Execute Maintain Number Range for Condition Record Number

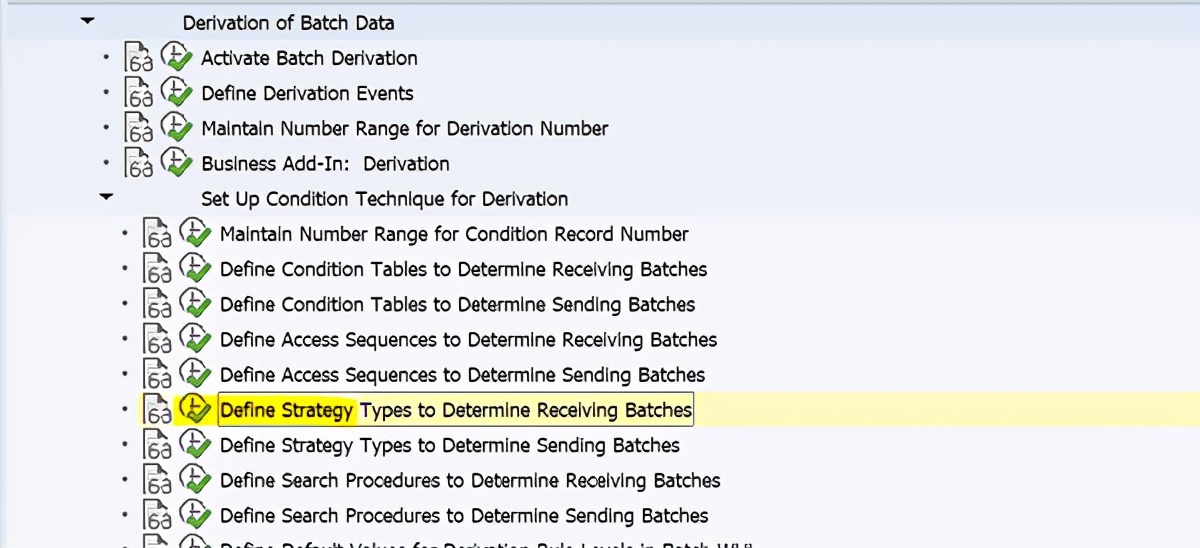coord(195,234)
